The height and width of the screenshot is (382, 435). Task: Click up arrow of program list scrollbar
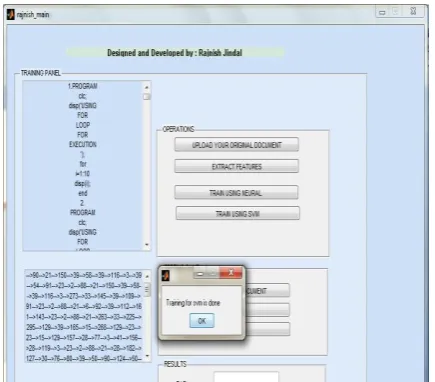[x=146, y=87]
